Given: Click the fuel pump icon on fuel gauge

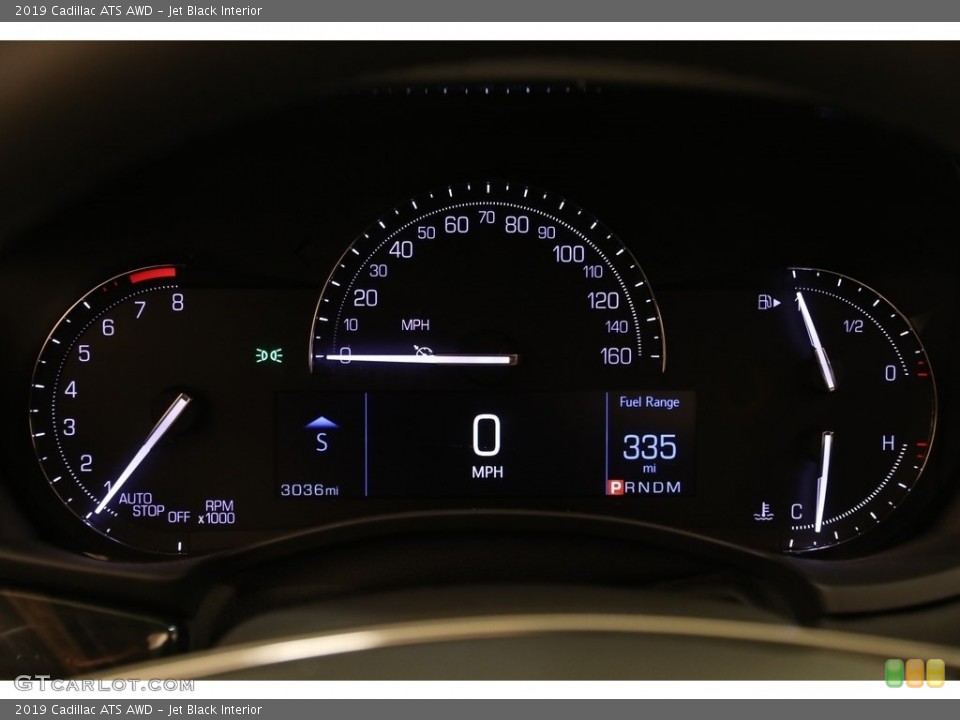Looking at the screenshot, I should pyautogui.click(x=769, y=302).
